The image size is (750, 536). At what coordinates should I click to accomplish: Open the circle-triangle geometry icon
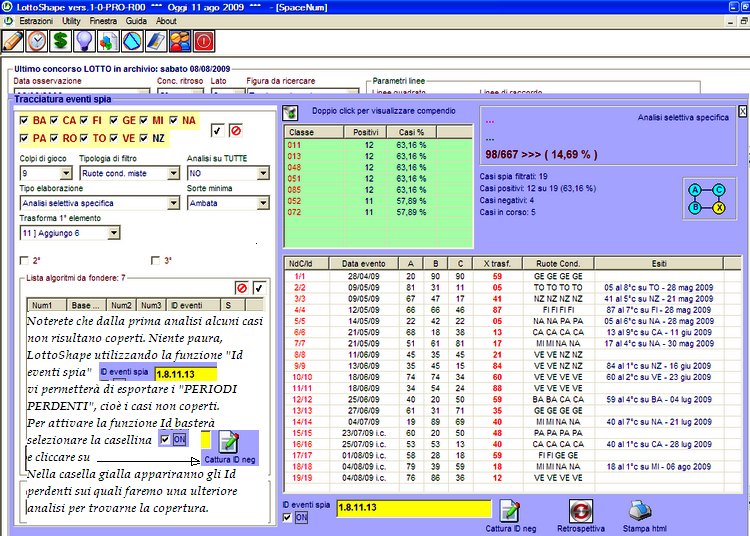click(132, 41)
